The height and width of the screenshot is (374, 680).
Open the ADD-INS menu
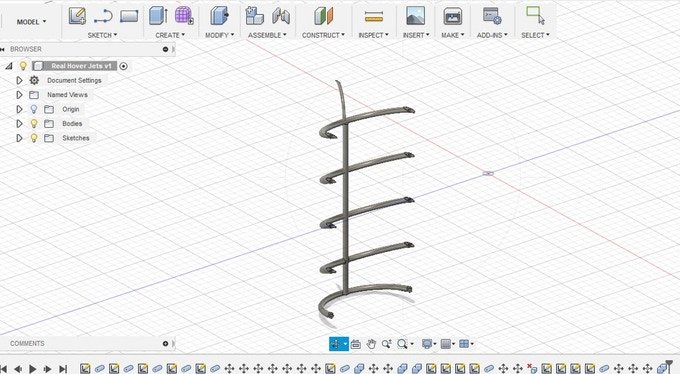pyautogui.click(x=492, y=35)
